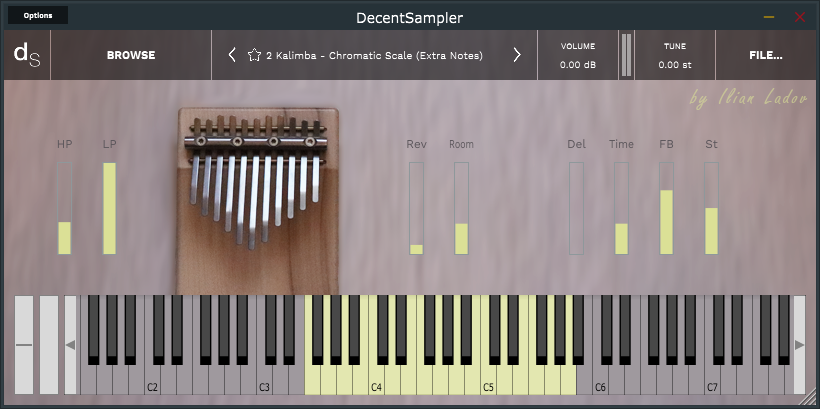
Task: Play the C5 key on keyboard
Action: (x=488, y=380)
